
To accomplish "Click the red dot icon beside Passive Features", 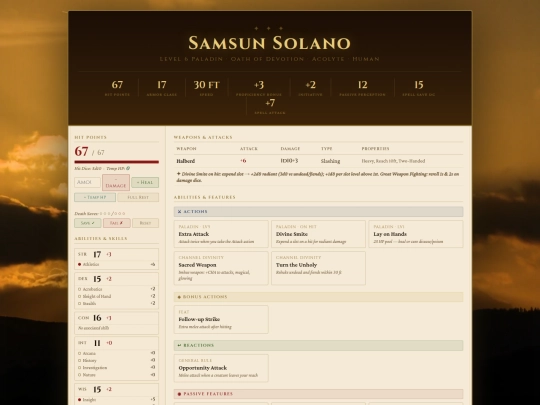I will (x=179, y=394).
